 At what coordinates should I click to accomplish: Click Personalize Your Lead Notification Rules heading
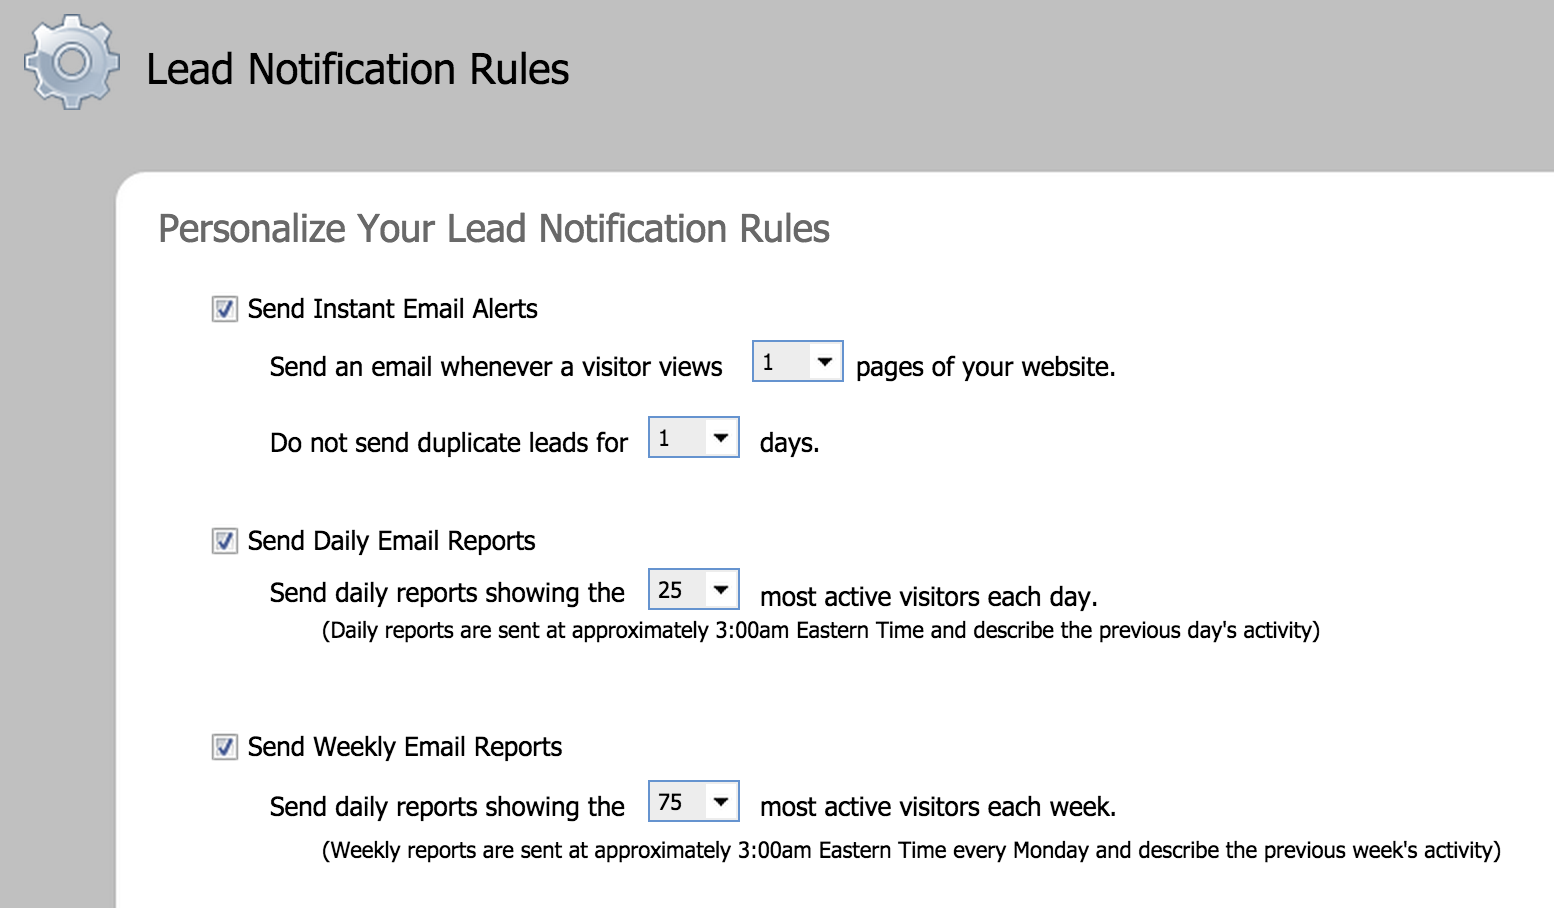pos(494,229)
